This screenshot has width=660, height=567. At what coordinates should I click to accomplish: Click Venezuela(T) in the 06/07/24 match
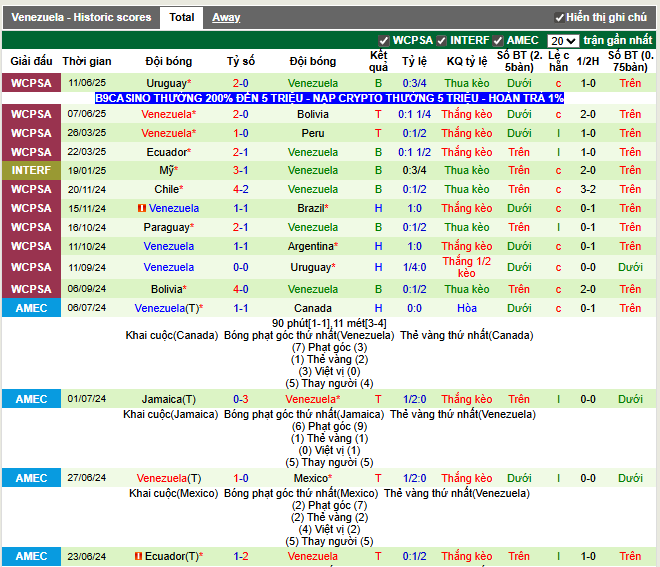(x=169, y=308)
